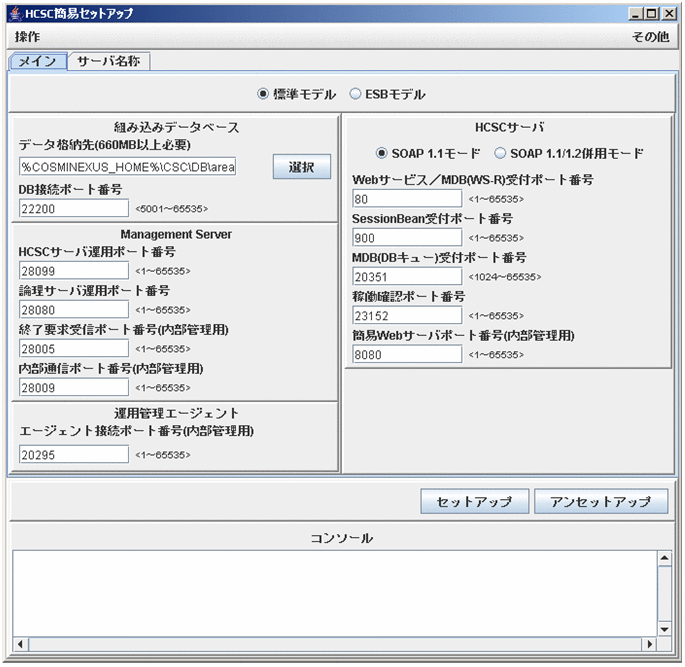Click the アンセットアップ button

click(601, 501)
